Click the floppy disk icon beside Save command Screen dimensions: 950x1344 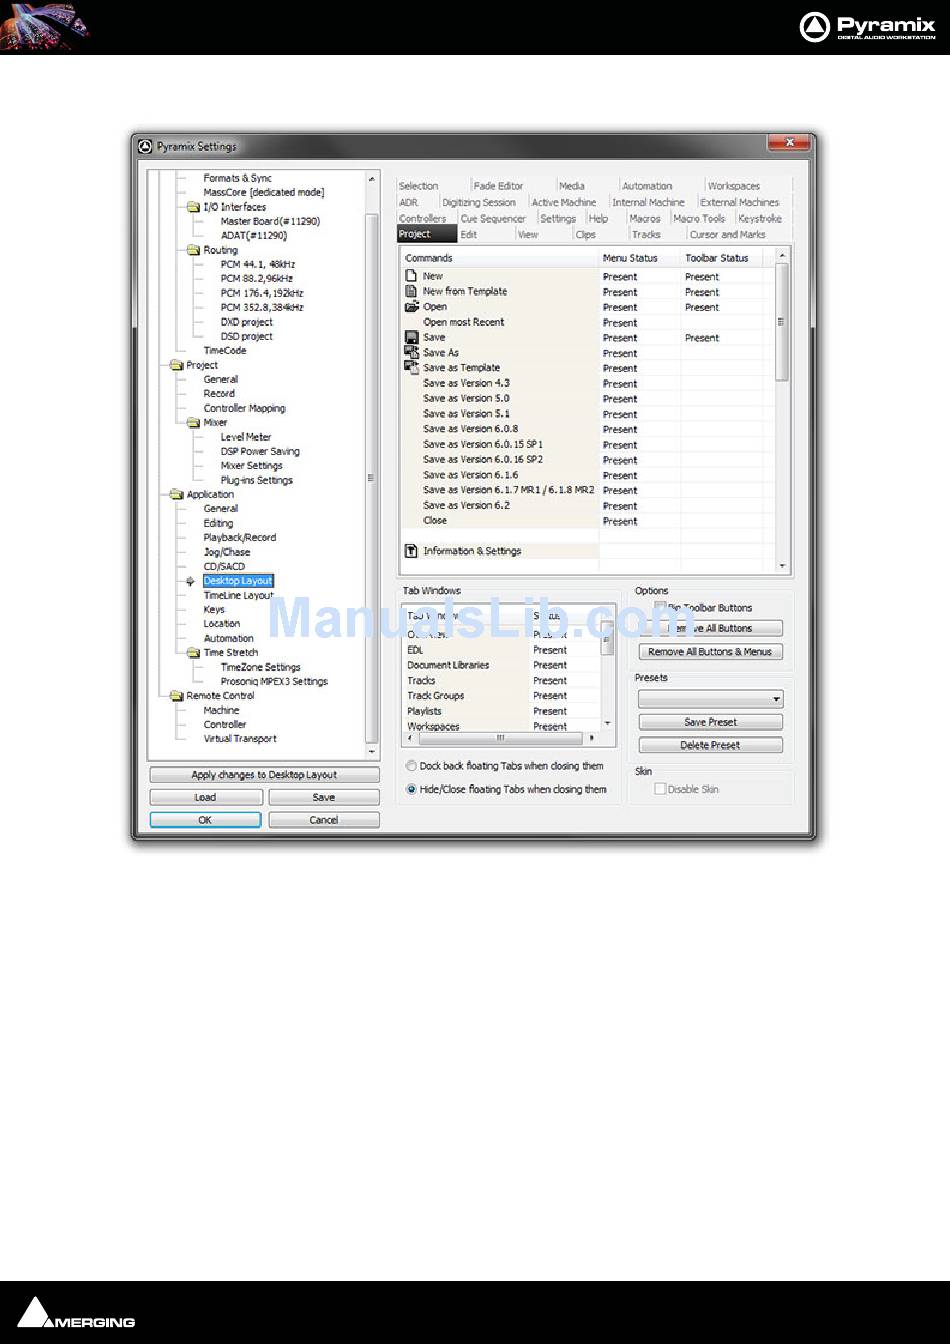tap(411, 337)
